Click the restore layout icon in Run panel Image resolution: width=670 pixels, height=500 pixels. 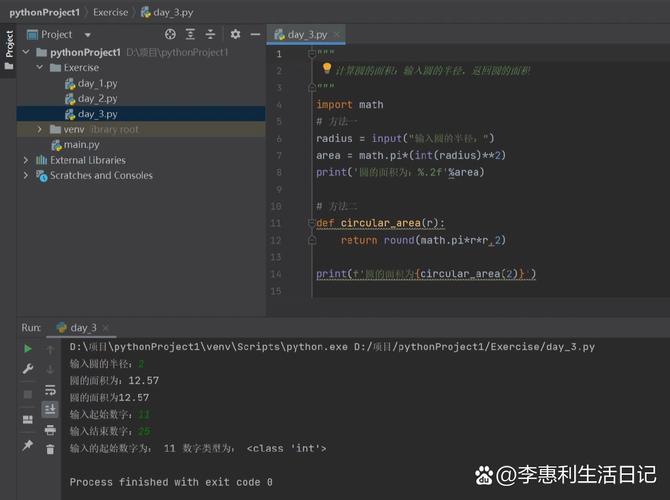pyautogui.click(x=28, y=419)
